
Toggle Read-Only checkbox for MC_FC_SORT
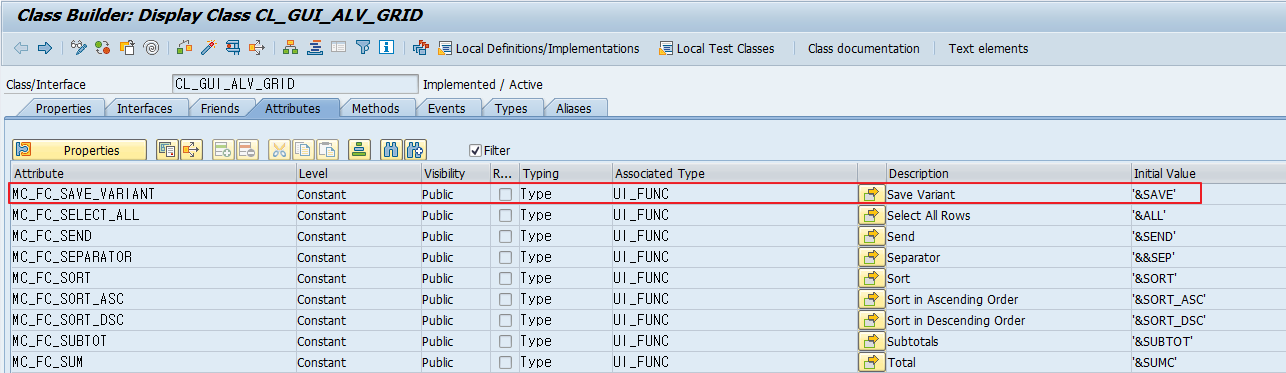[x=506, y=278]
